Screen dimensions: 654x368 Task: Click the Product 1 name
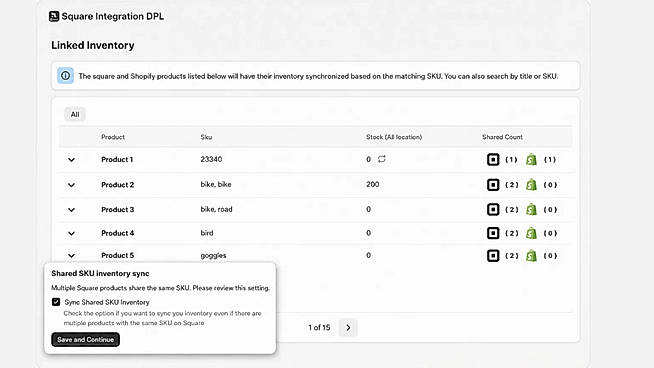point(117,159)
